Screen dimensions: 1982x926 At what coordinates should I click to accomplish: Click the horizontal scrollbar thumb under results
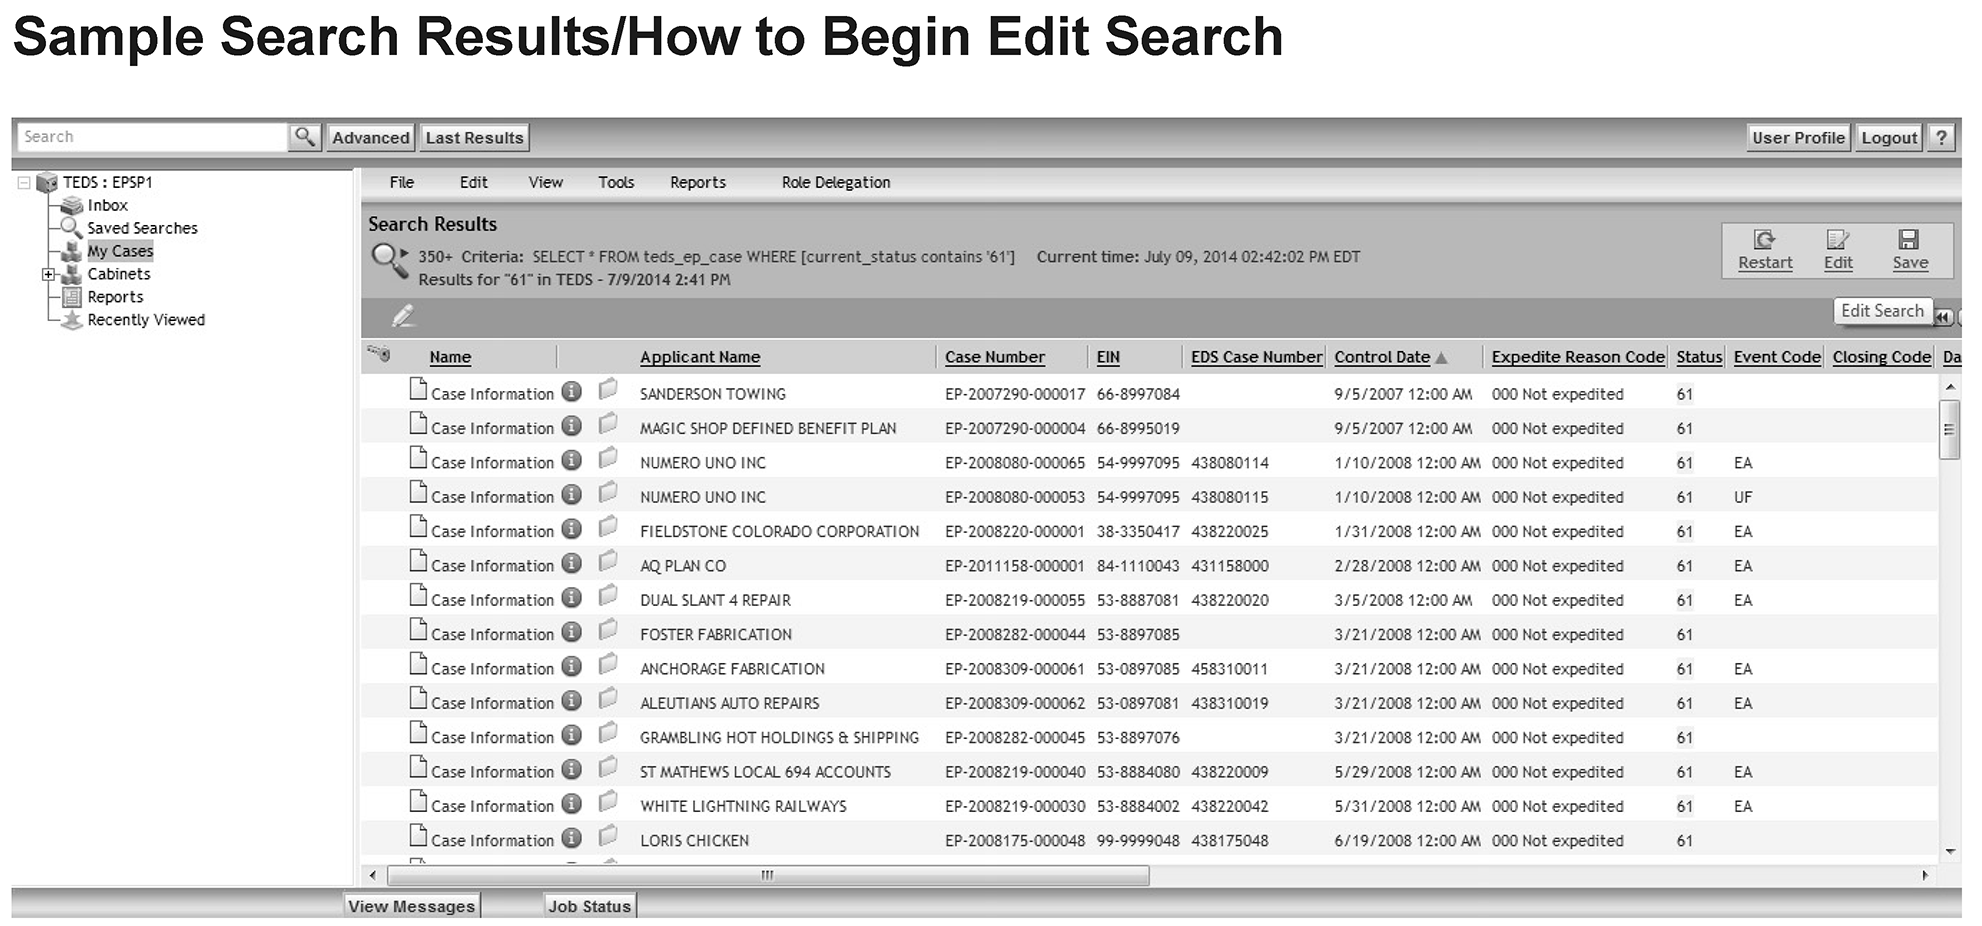tap(767, 876)
